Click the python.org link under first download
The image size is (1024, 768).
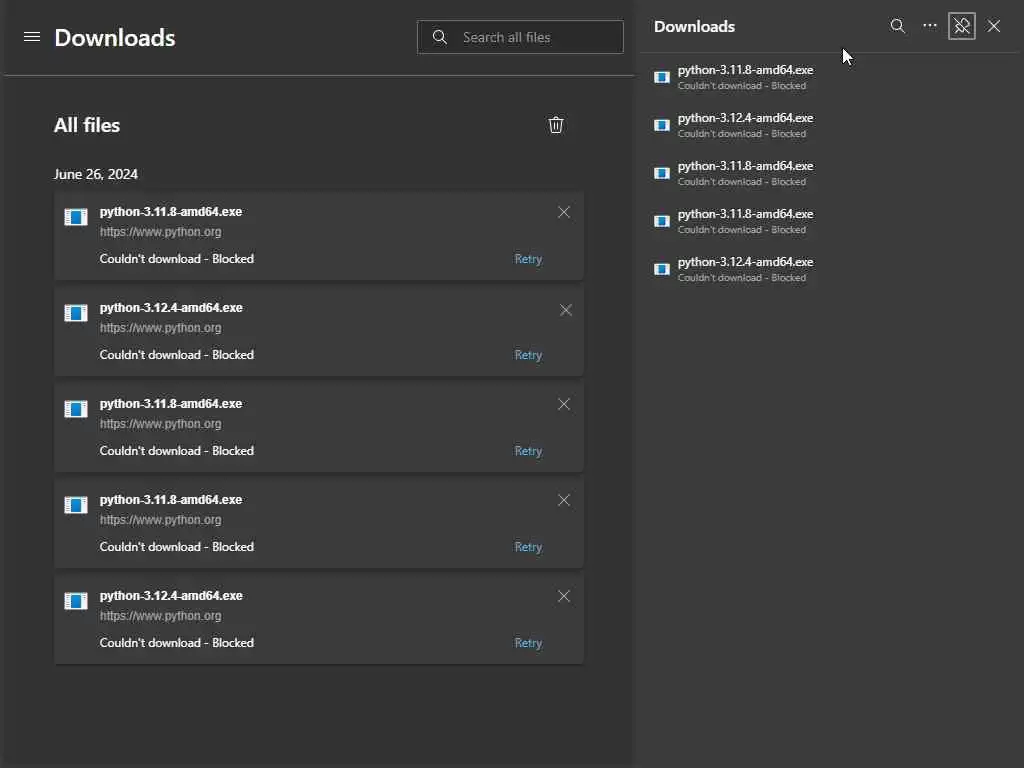[x=161, y=232]
